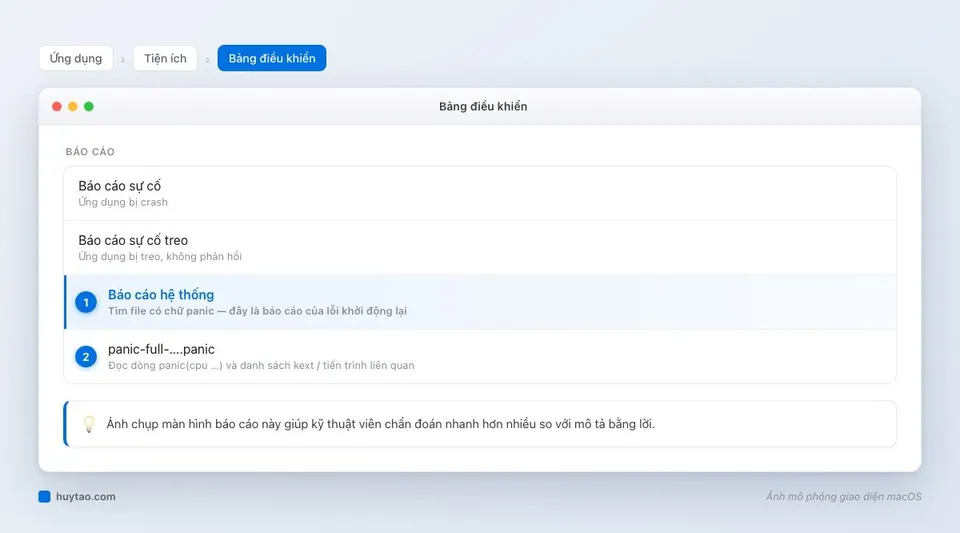Click the Đọc dòng panic(cpu ...) description
The width and height of the screenshot is (960, 533).
click(261, 365)
